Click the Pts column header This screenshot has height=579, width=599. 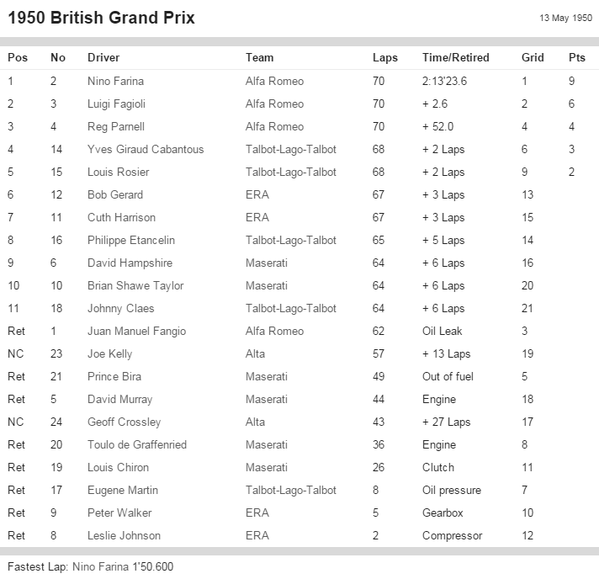tap(577, 58)
